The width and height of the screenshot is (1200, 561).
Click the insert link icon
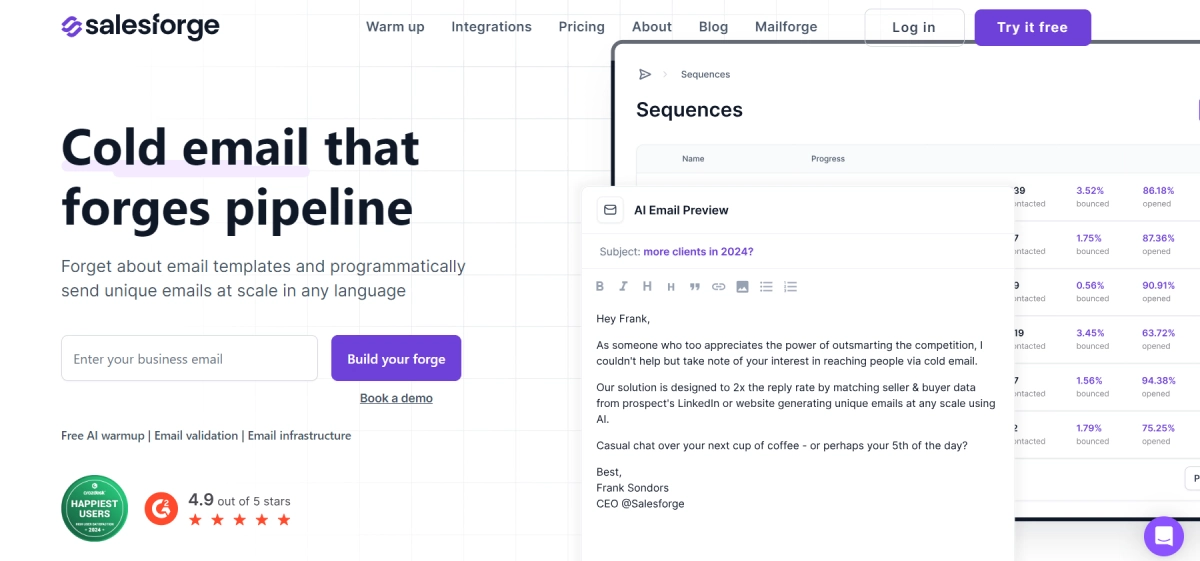click(718, 286)
